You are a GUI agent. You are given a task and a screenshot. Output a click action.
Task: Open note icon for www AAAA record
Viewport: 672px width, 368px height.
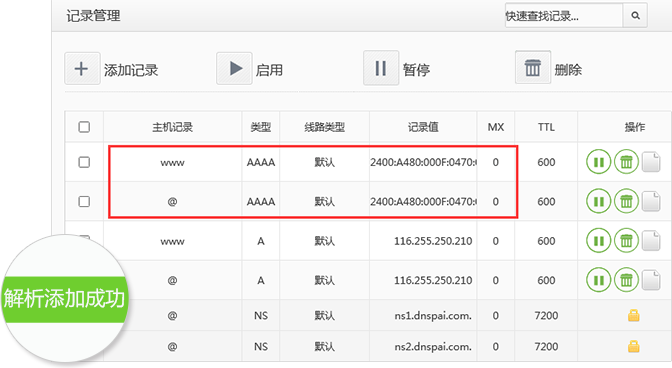[651, 162]
